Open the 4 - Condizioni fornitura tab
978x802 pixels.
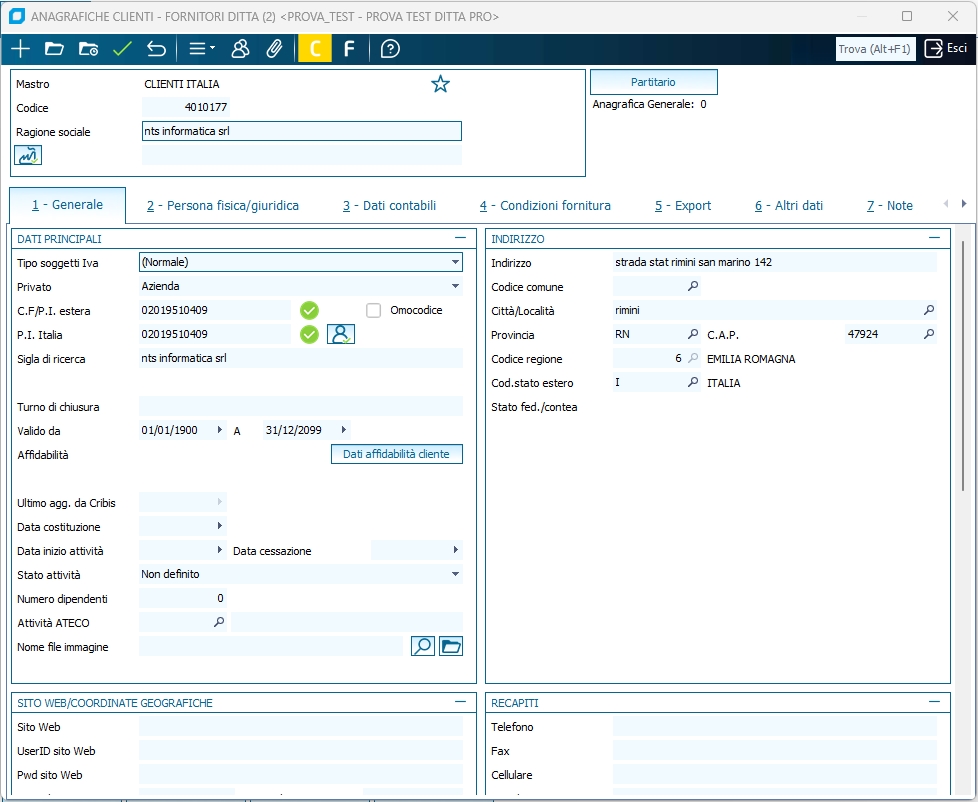pyautogui.click(x=545, y=206)
